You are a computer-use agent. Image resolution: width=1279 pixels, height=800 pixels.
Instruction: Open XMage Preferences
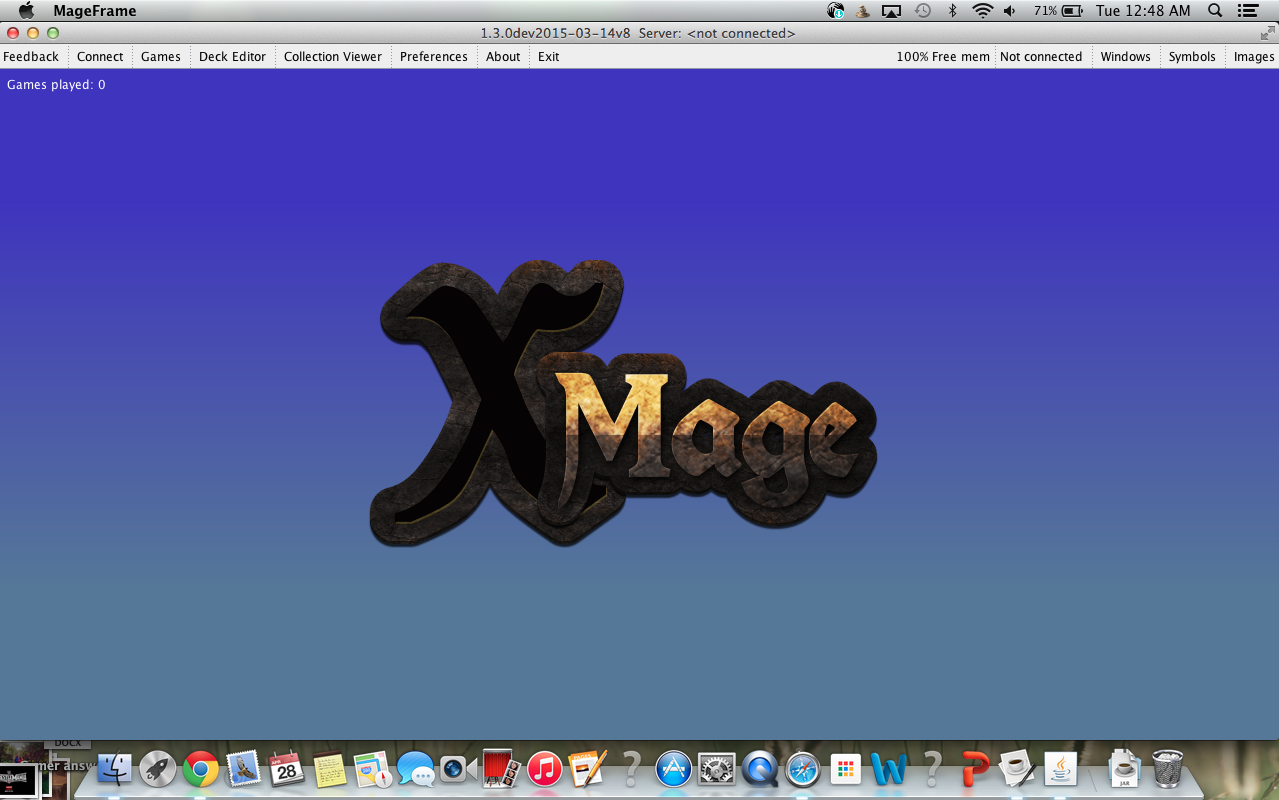click(x=434, y=57)
